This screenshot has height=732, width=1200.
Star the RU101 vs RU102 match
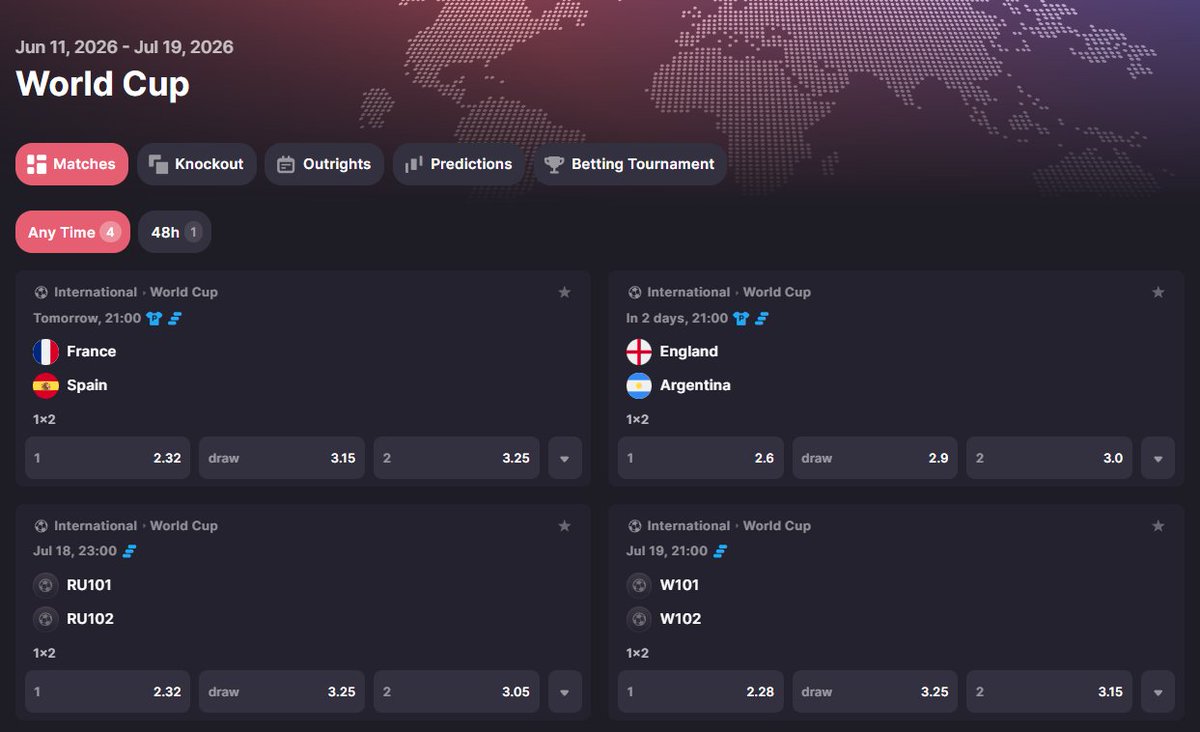pos(564,526)
